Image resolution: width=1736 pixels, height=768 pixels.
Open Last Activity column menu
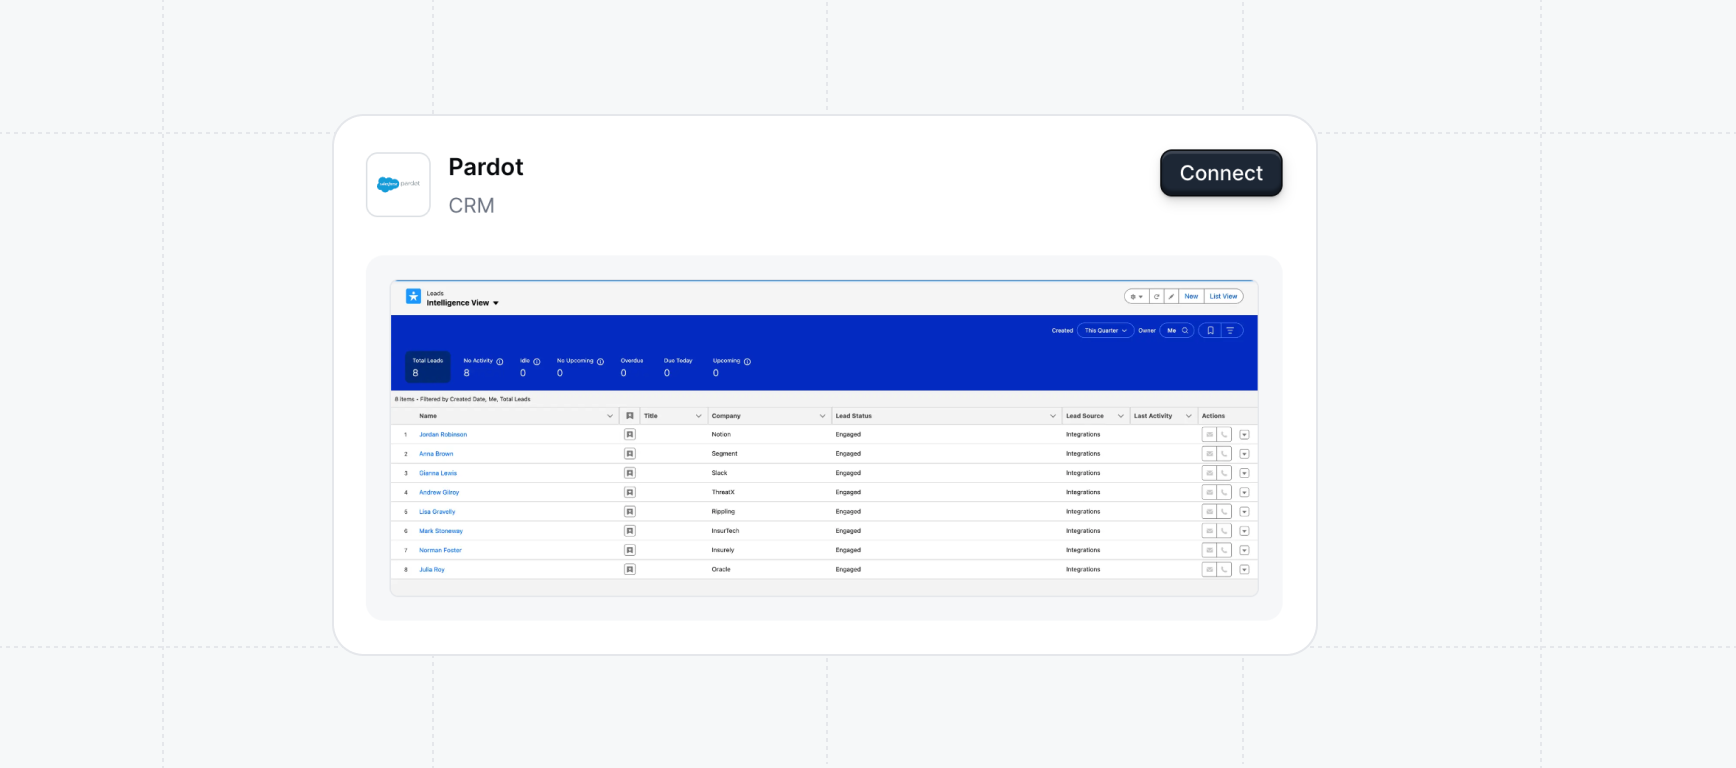1188,416
